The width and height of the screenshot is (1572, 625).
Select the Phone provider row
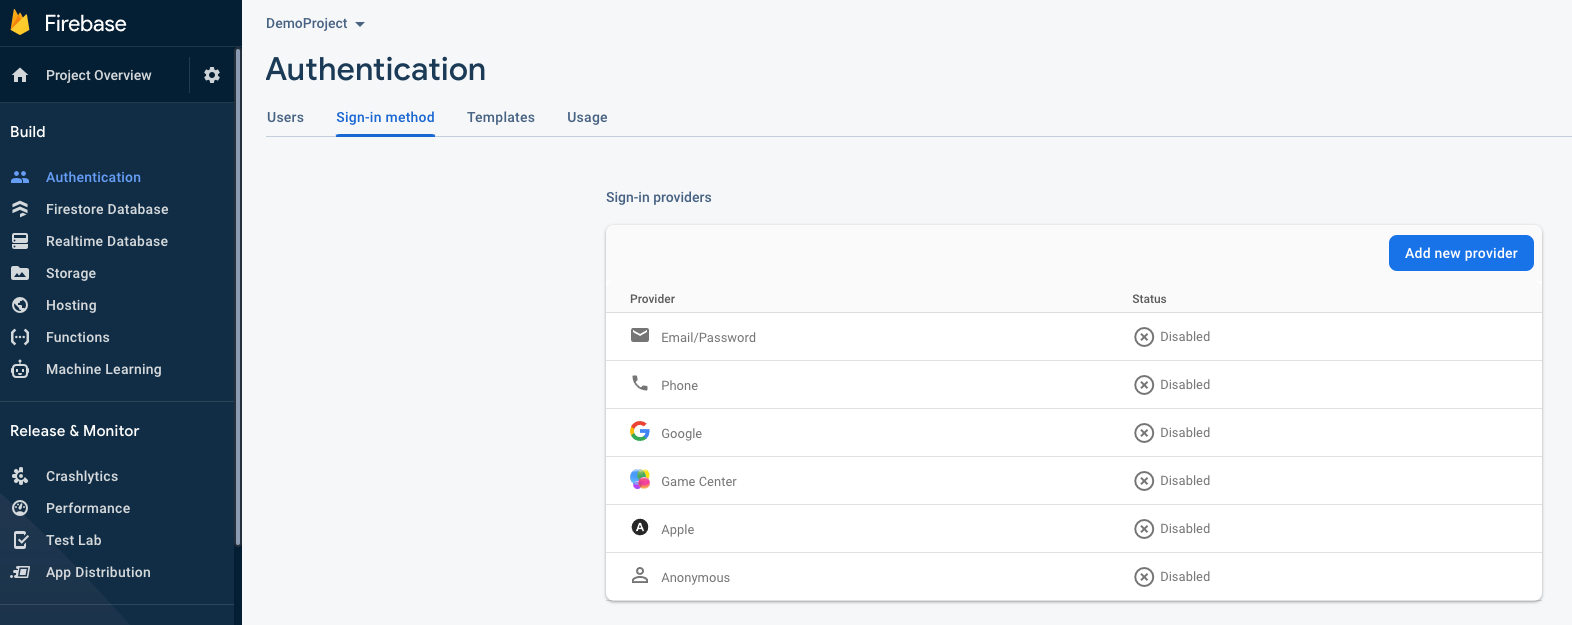point(680,385)
